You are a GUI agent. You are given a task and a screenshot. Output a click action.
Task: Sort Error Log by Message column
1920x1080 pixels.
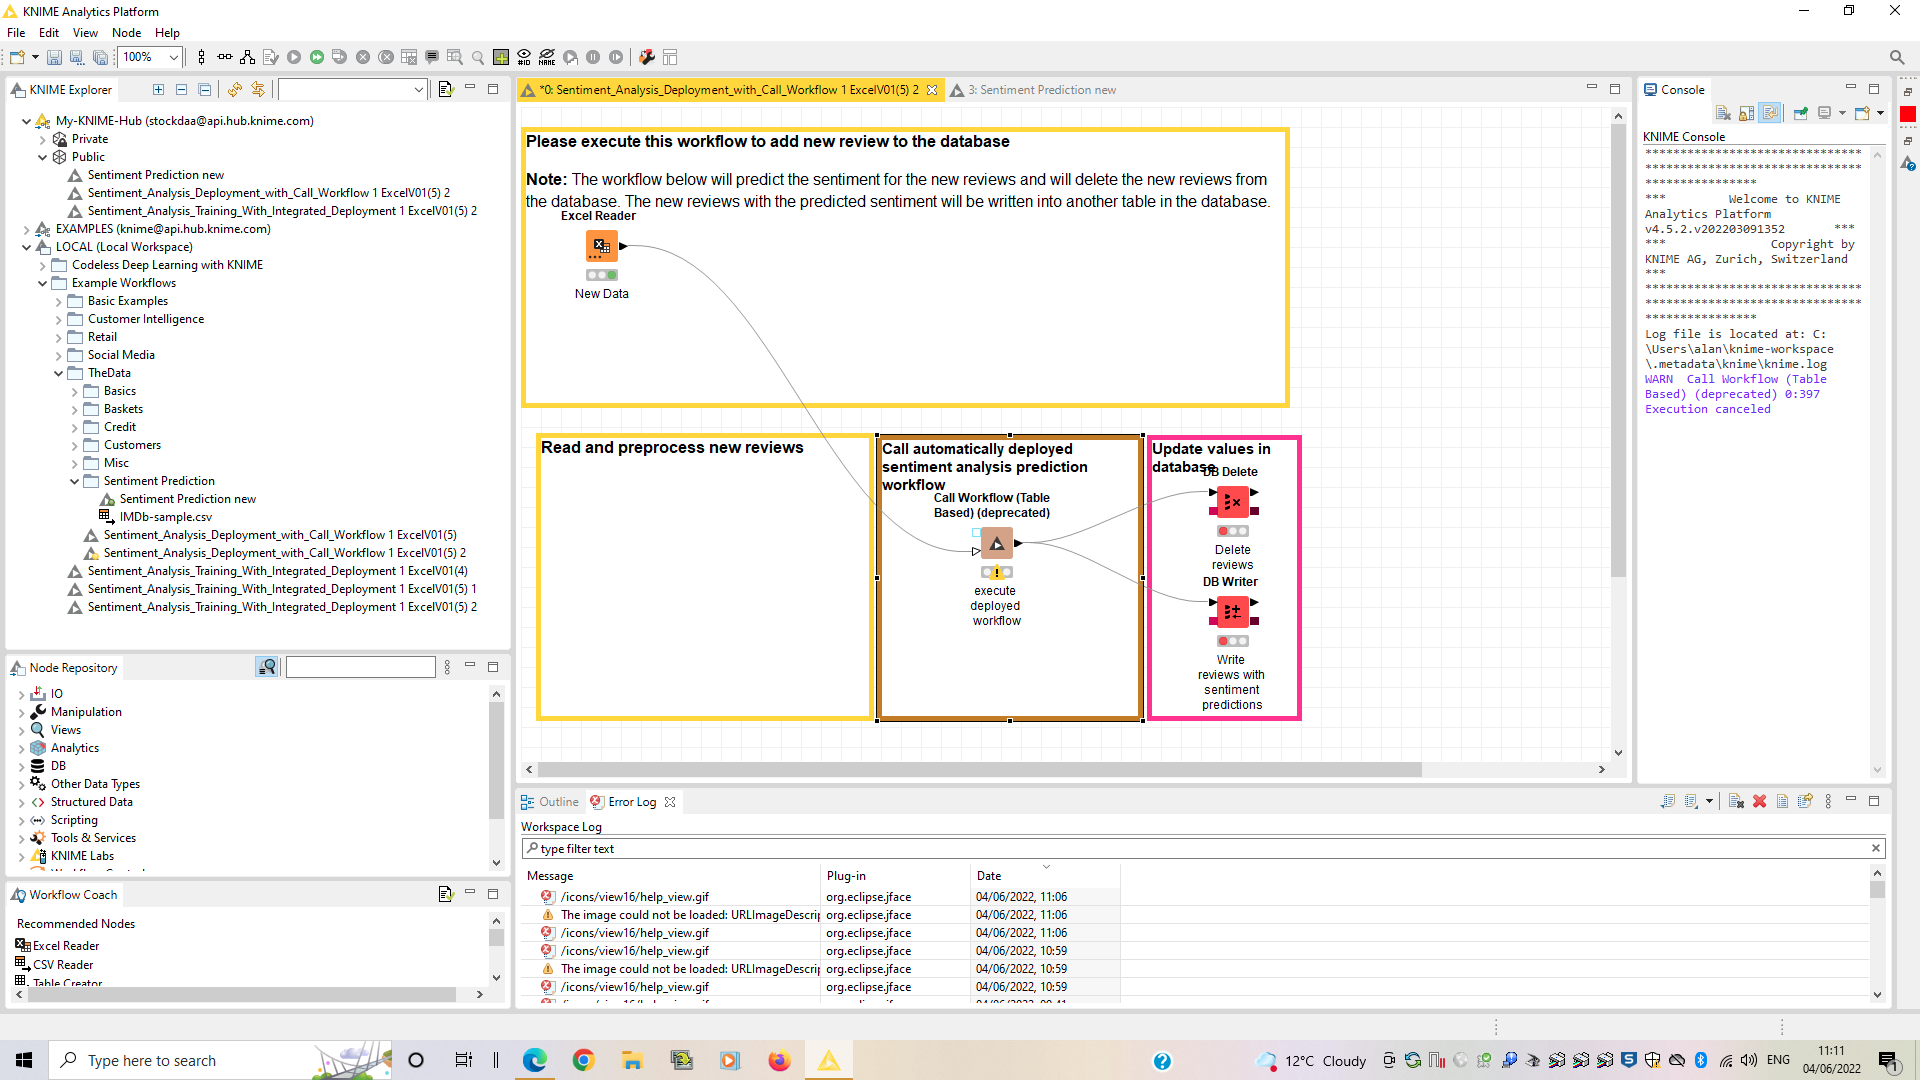click(x=670, y=876)
